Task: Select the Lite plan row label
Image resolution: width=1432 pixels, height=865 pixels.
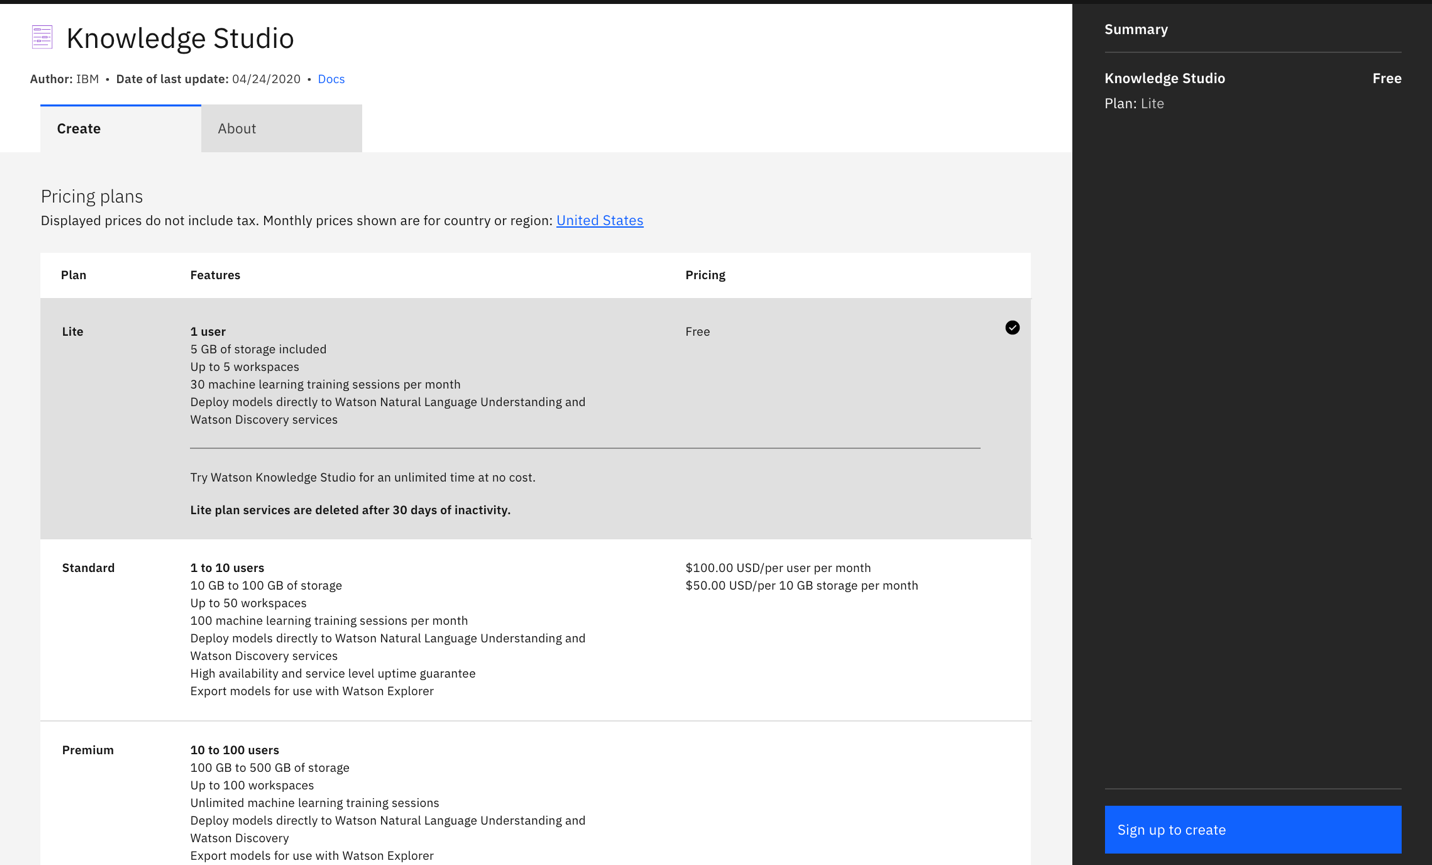Action: click(x=73, y=331)
